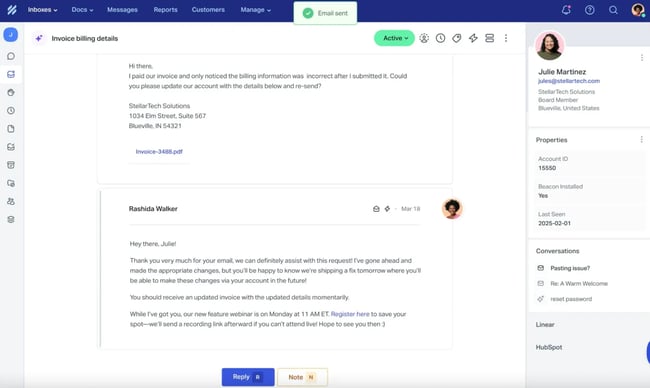Click the snooze clock icon in toolbar
650x388 pixels.
(440, 38)
